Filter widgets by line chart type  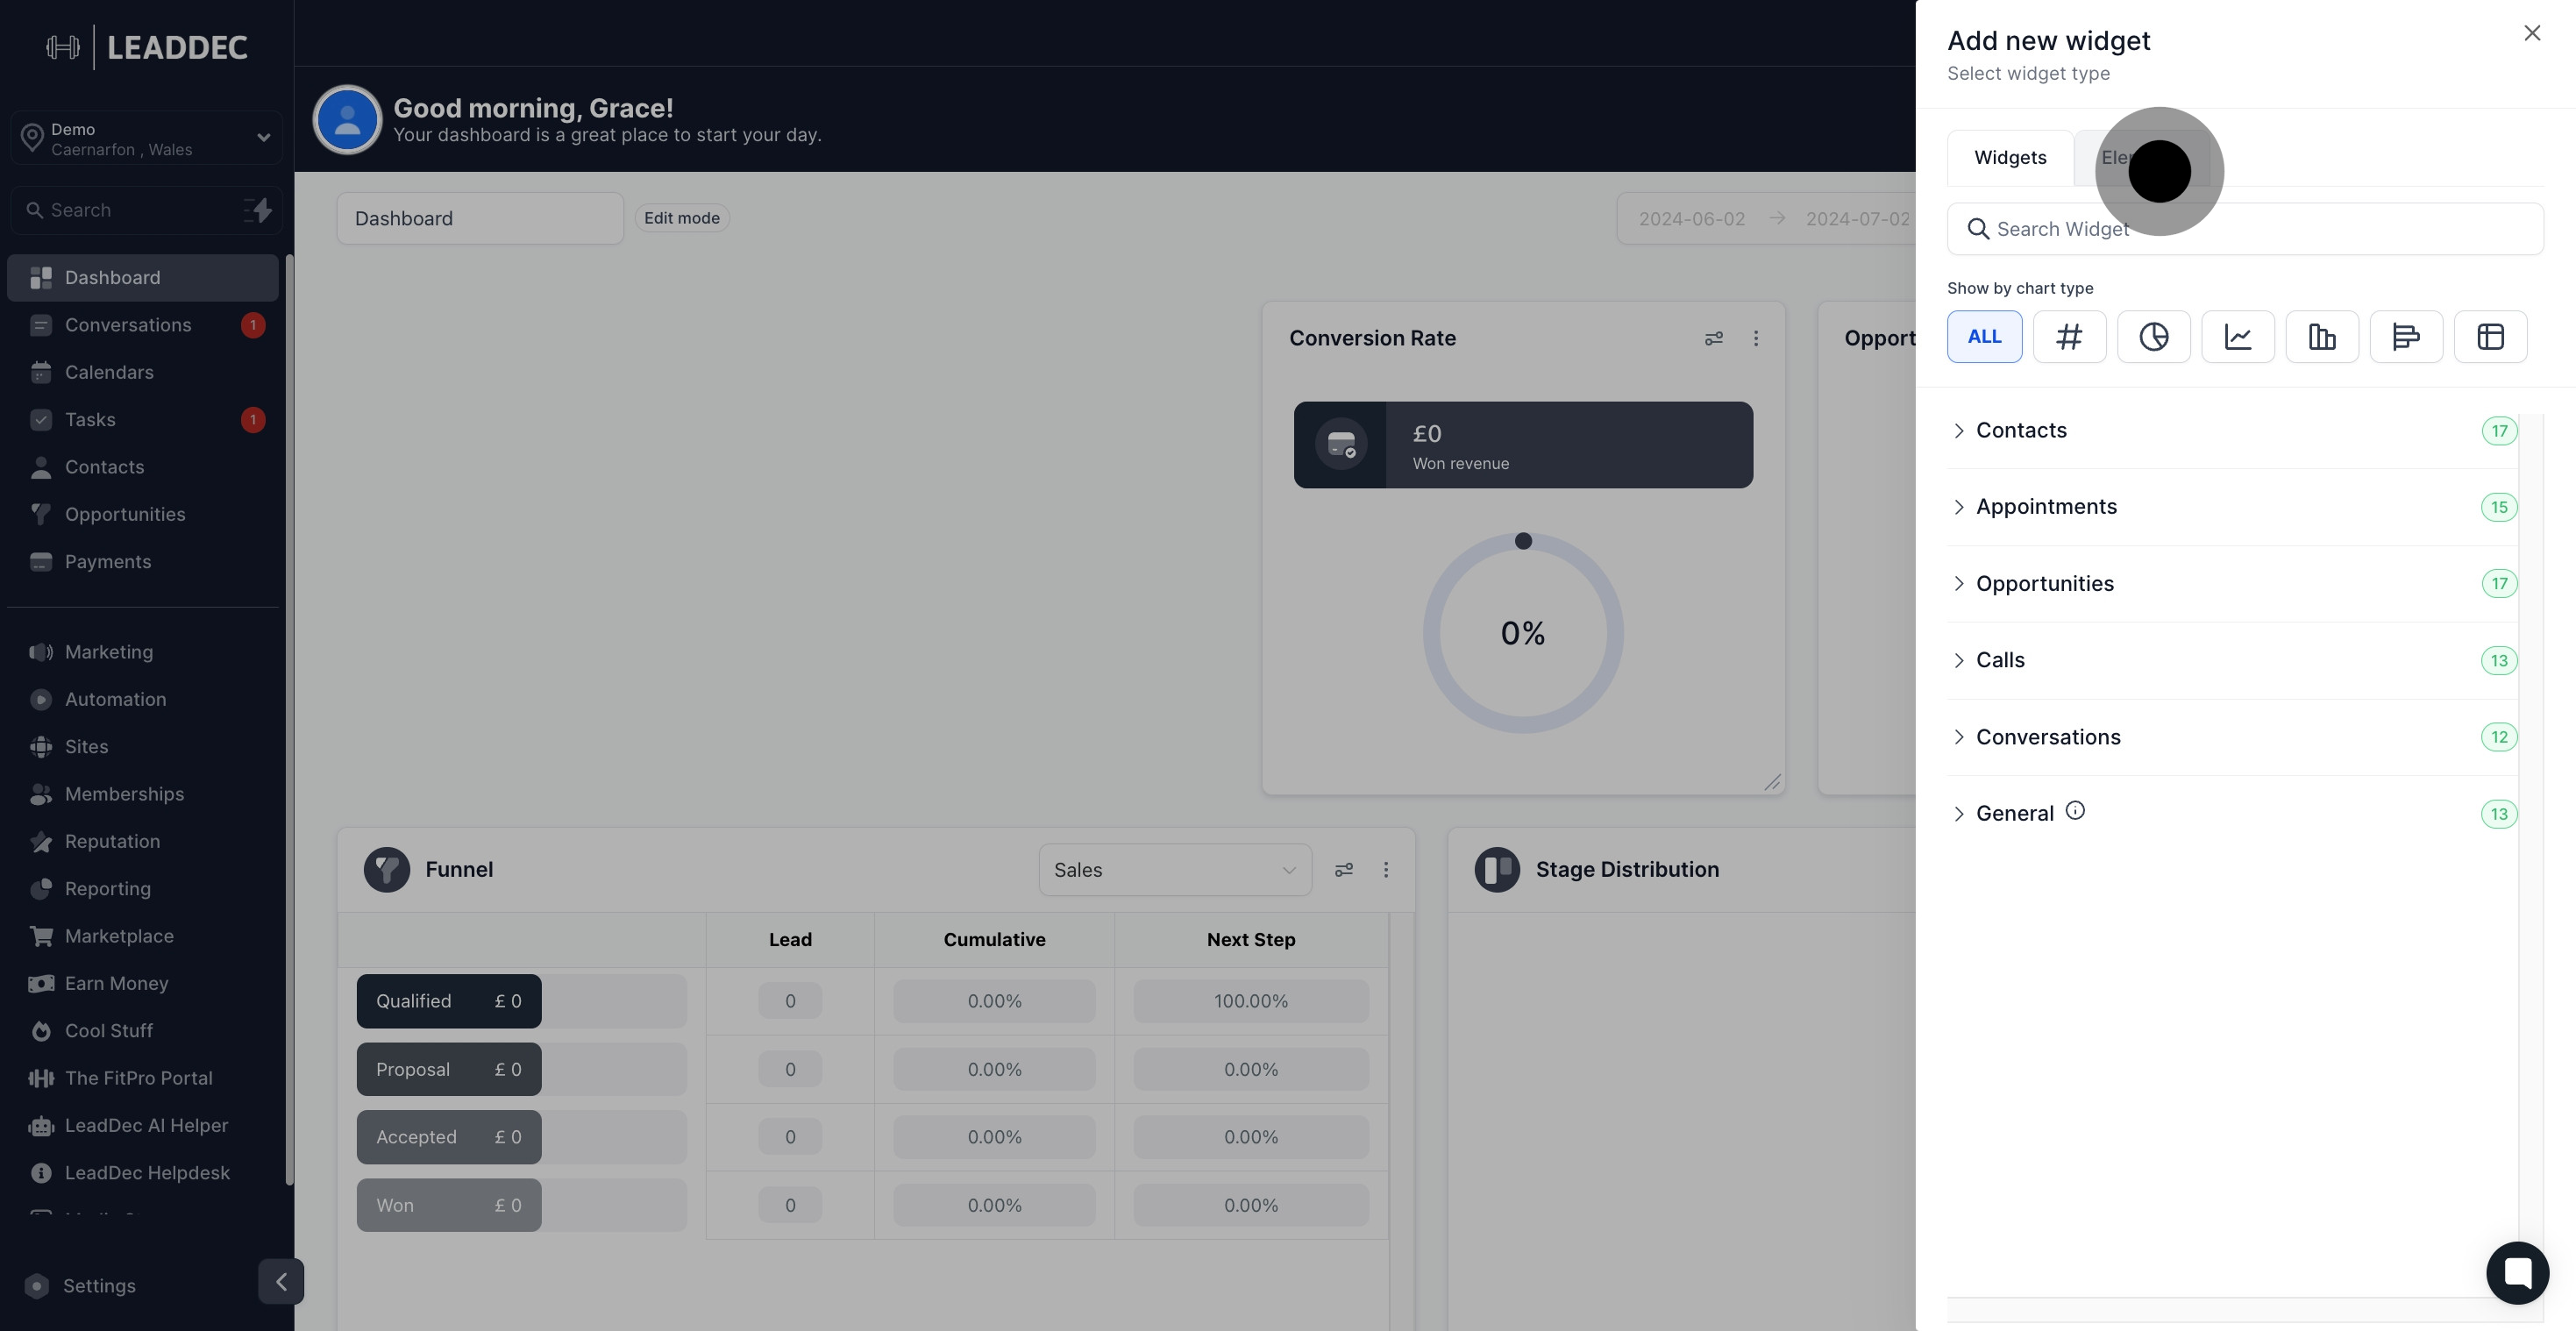pyautogui.click(x=2237, y=337)
